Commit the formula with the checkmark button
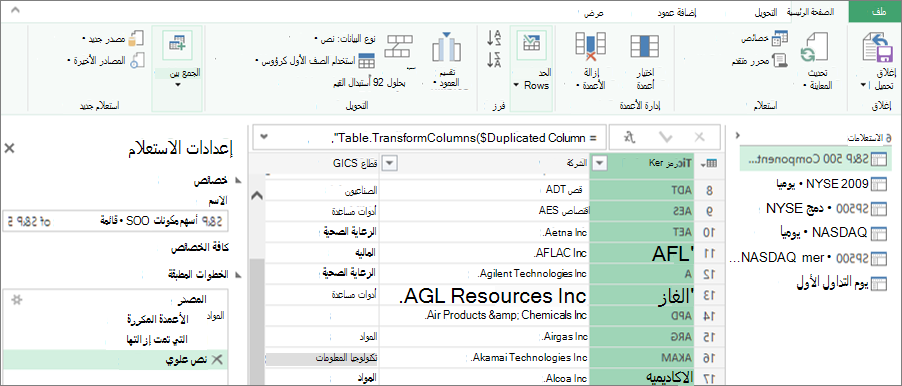 [666, 137]
